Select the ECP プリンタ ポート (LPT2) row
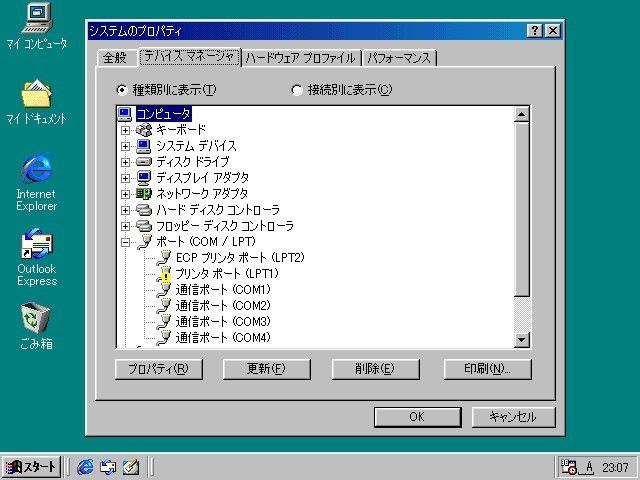 click(x=240, y=258)
